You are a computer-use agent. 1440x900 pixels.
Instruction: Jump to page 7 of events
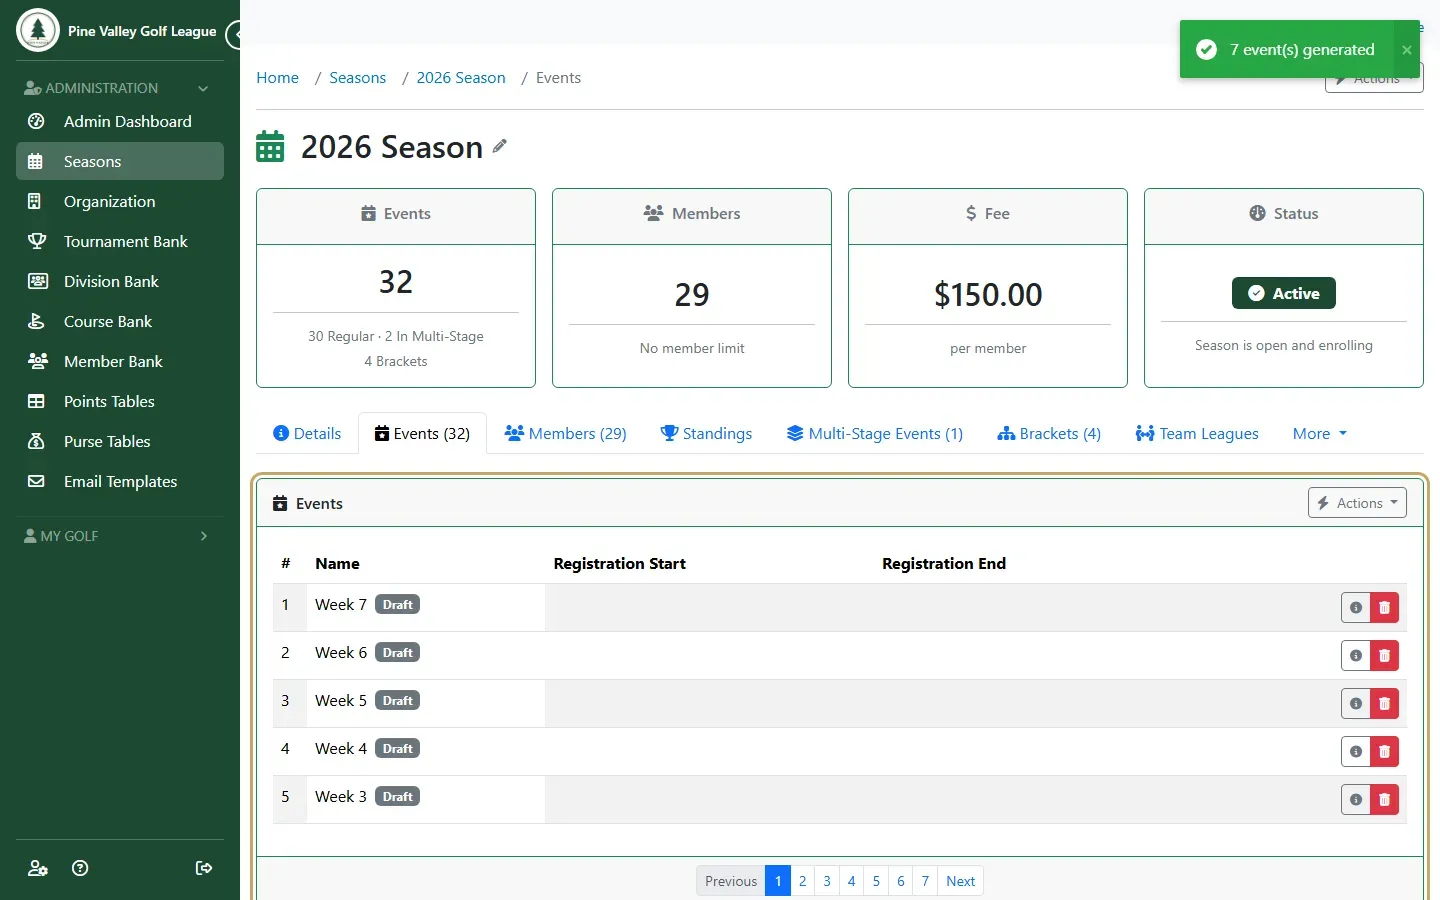tap(925, 881)
